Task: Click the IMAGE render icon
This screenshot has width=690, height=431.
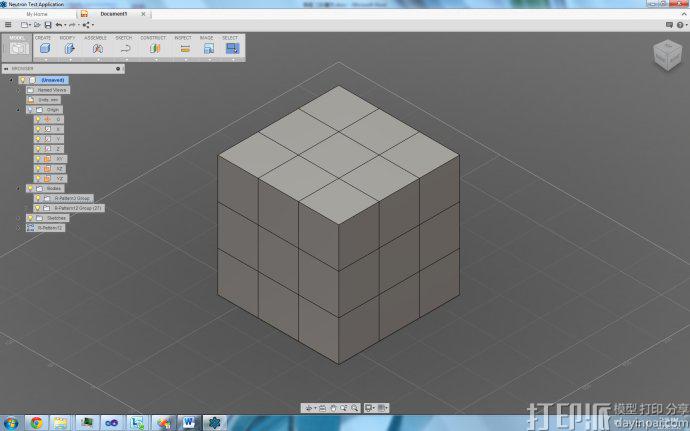Action: click(x=209, y=48)
